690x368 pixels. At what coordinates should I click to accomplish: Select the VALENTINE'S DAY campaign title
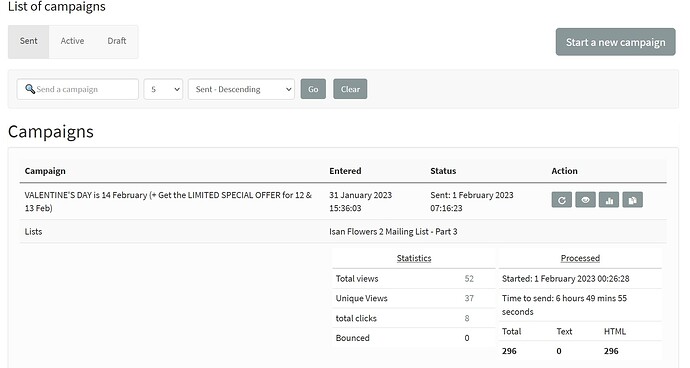click(168, 202)
